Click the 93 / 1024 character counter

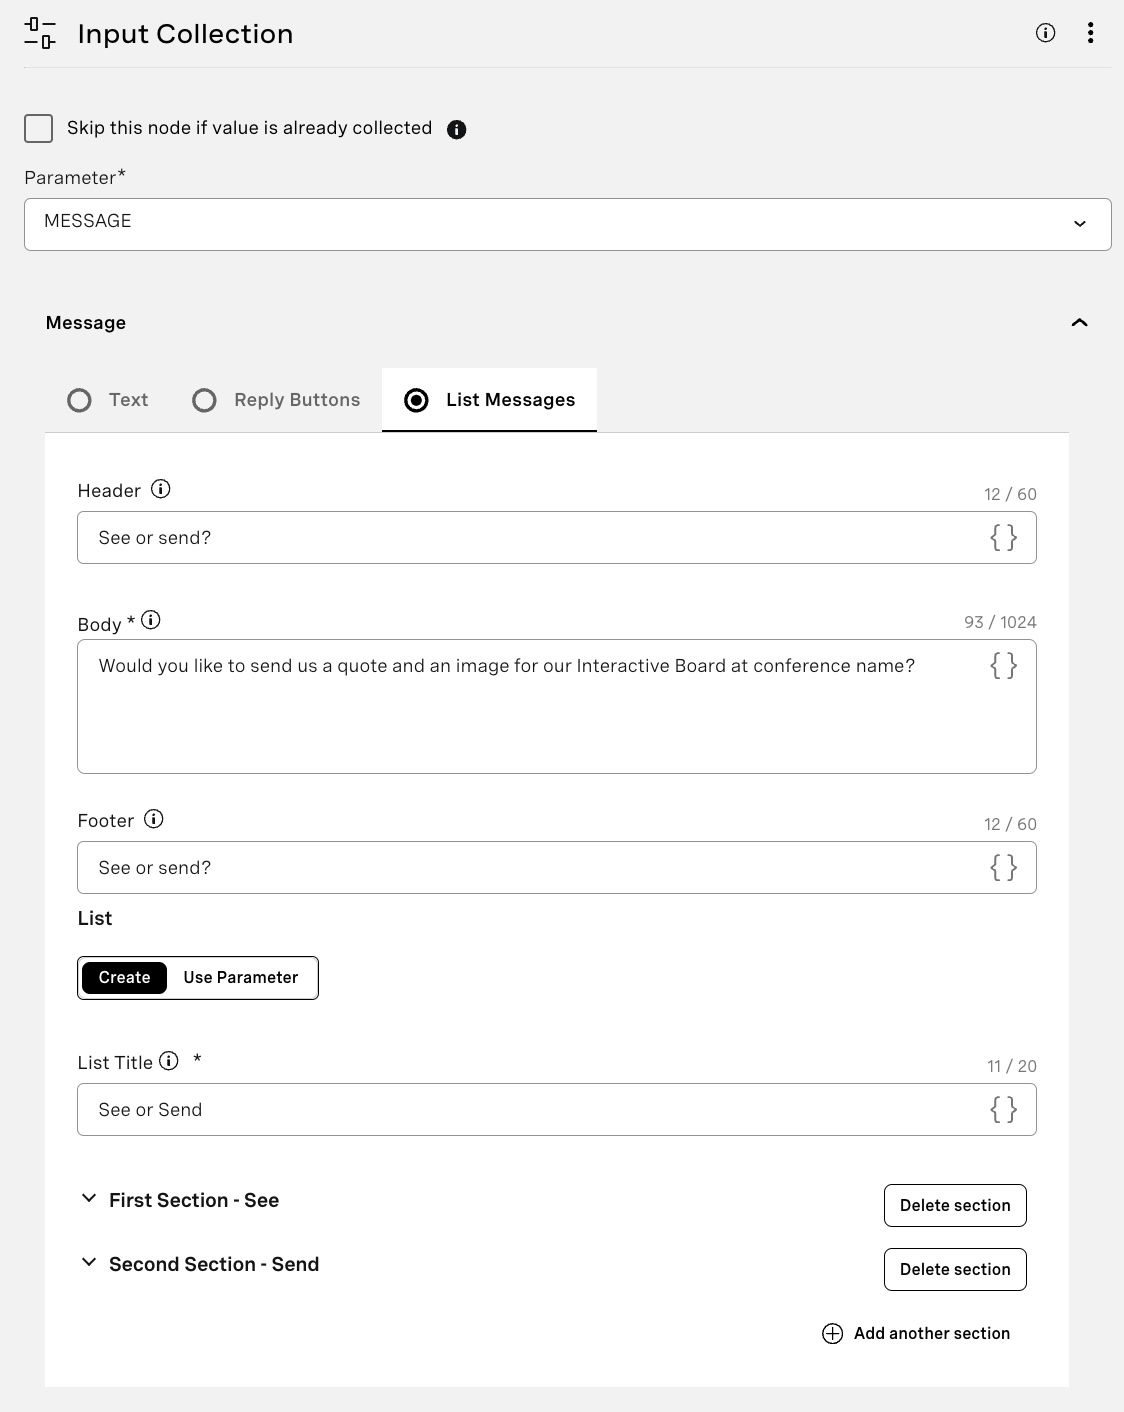pos(1000,622)
